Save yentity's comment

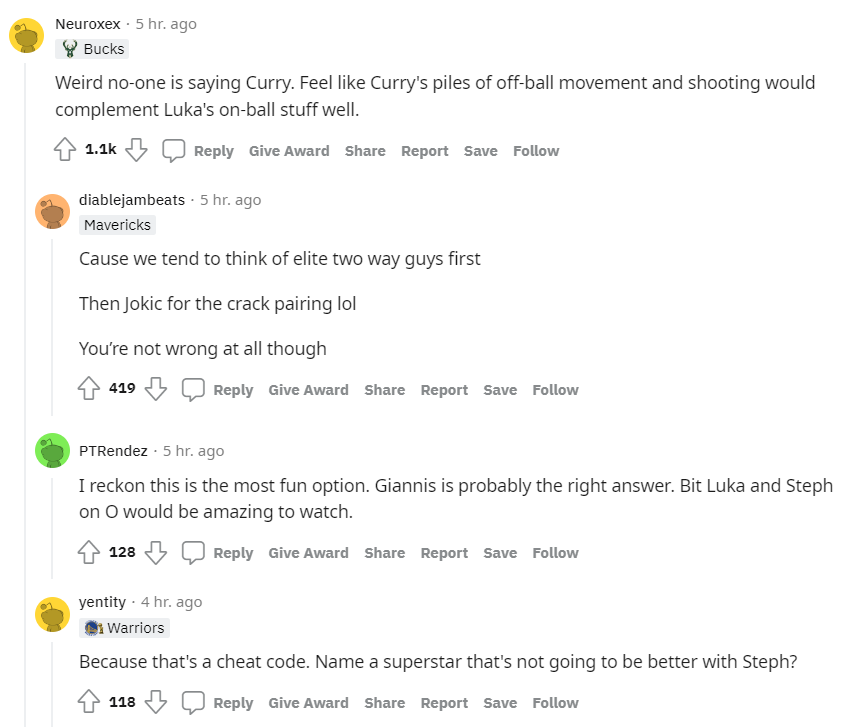click(x=500, y=702)
